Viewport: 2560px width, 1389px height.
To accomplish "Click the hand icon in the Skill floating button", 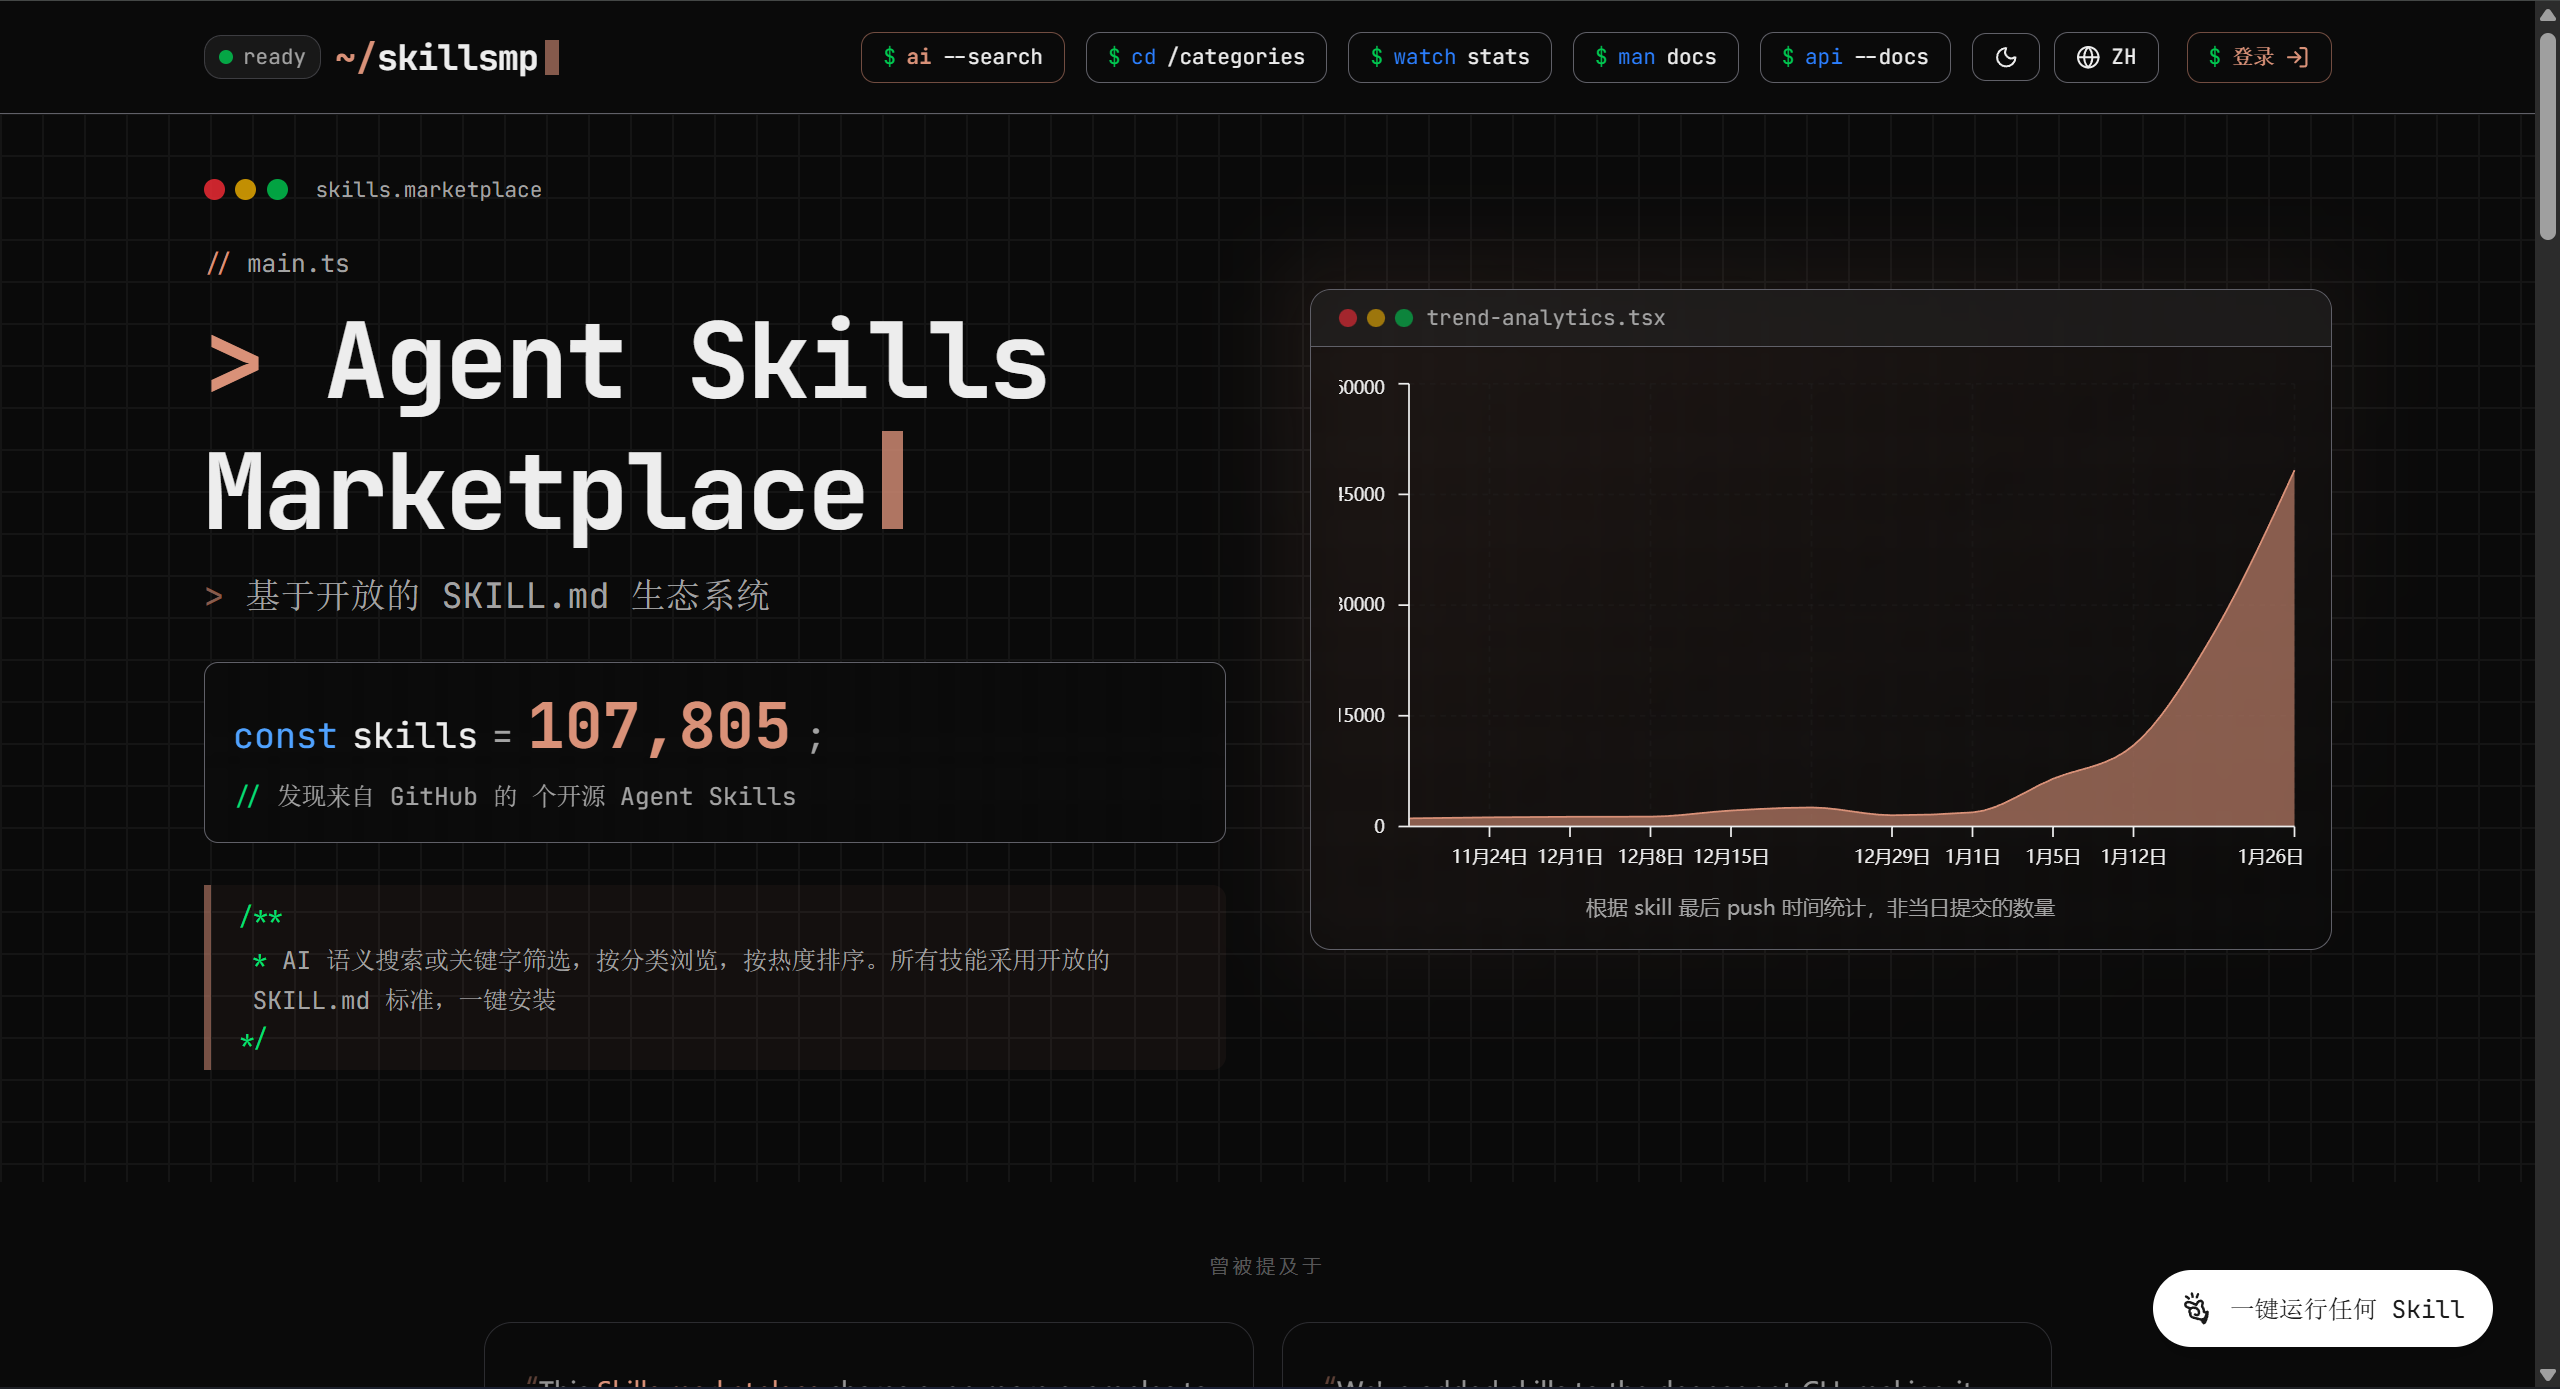I will pos(2196,1308).
